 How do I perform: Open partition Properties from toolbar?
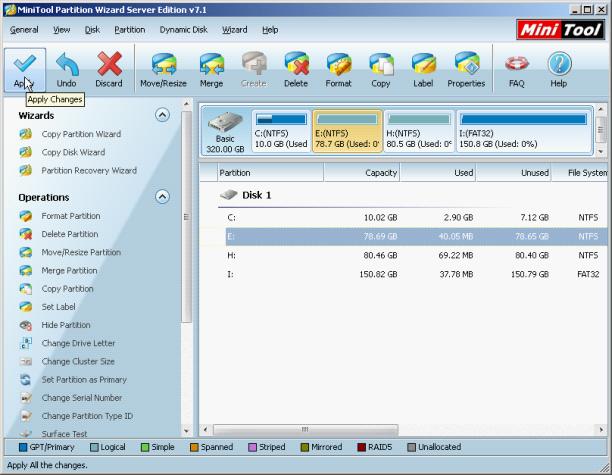point(466,64)
